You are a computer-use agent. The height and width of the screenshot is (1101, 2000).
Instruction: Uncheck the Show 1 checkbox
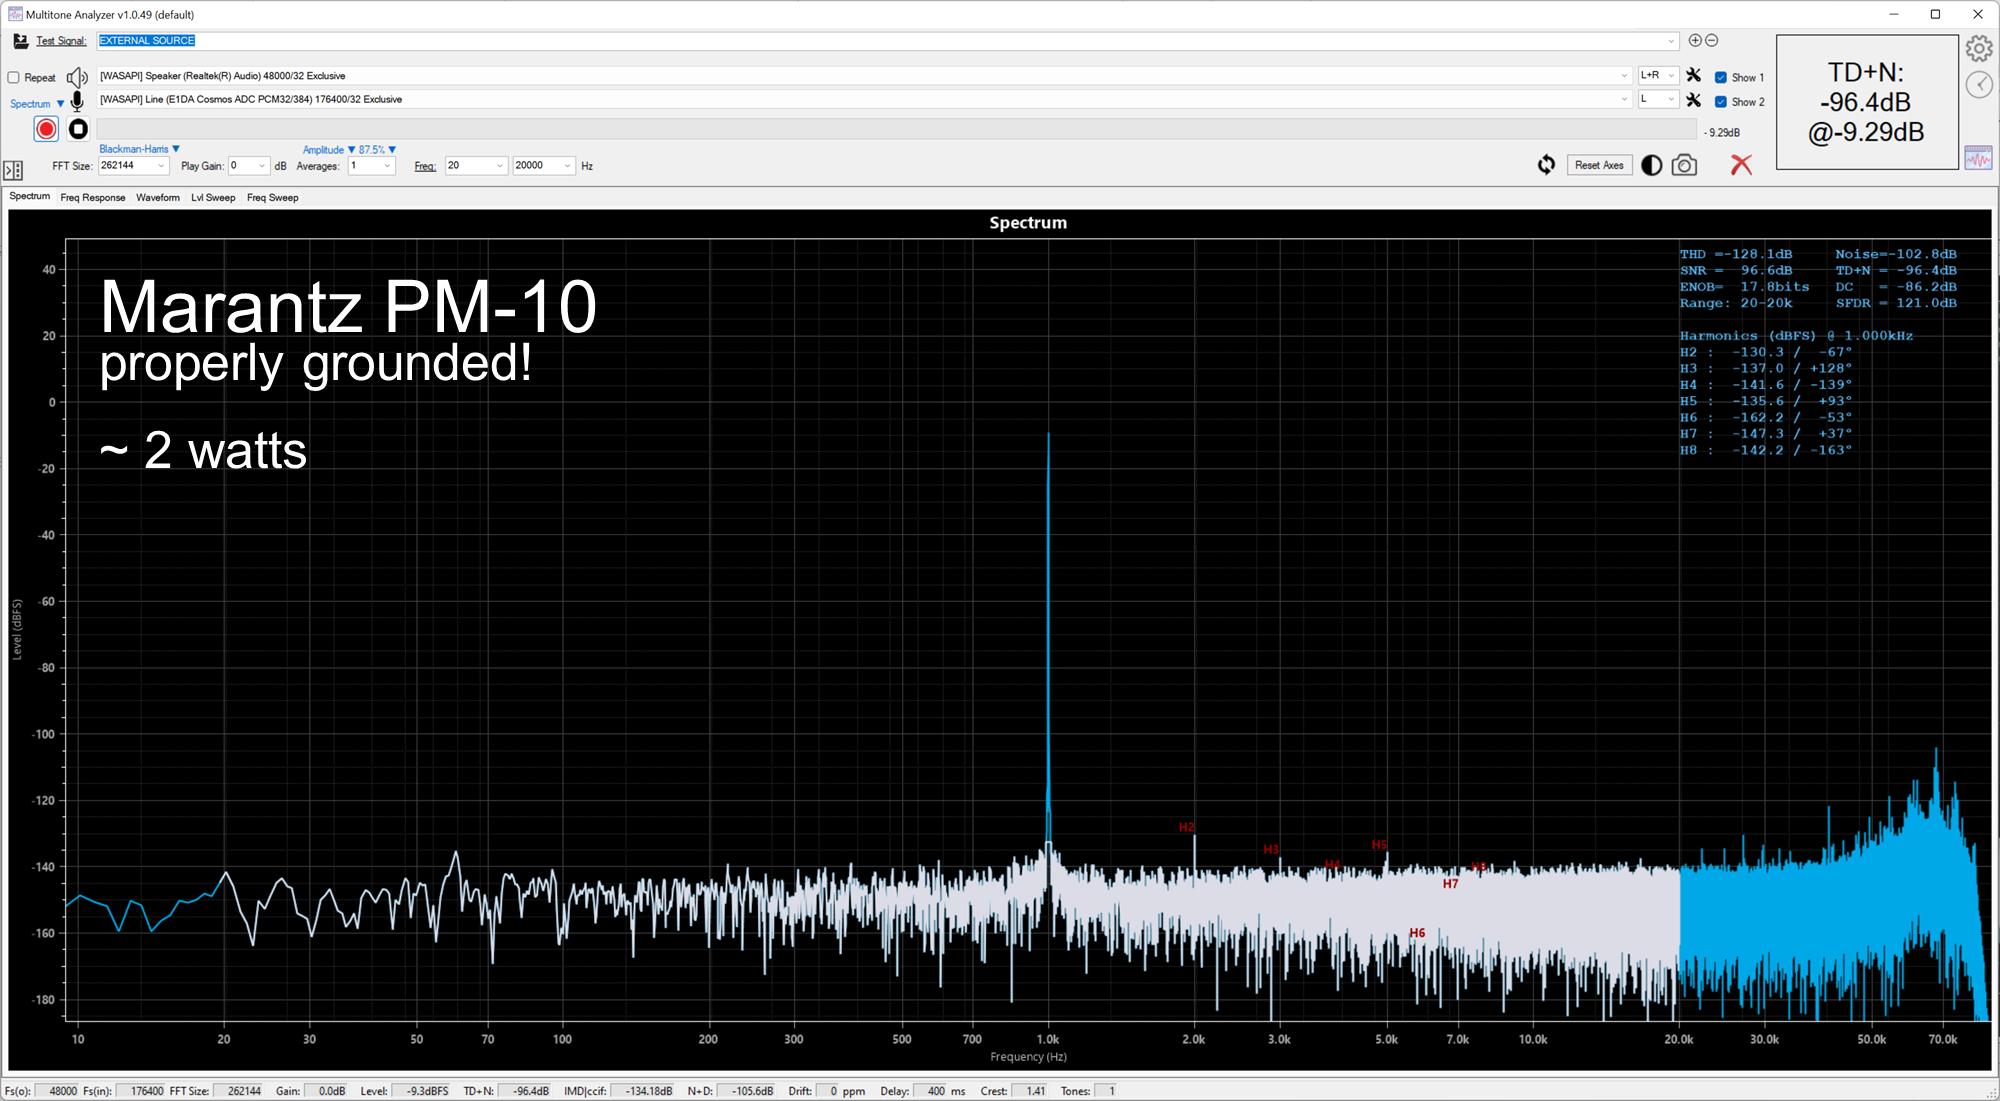1720,77
